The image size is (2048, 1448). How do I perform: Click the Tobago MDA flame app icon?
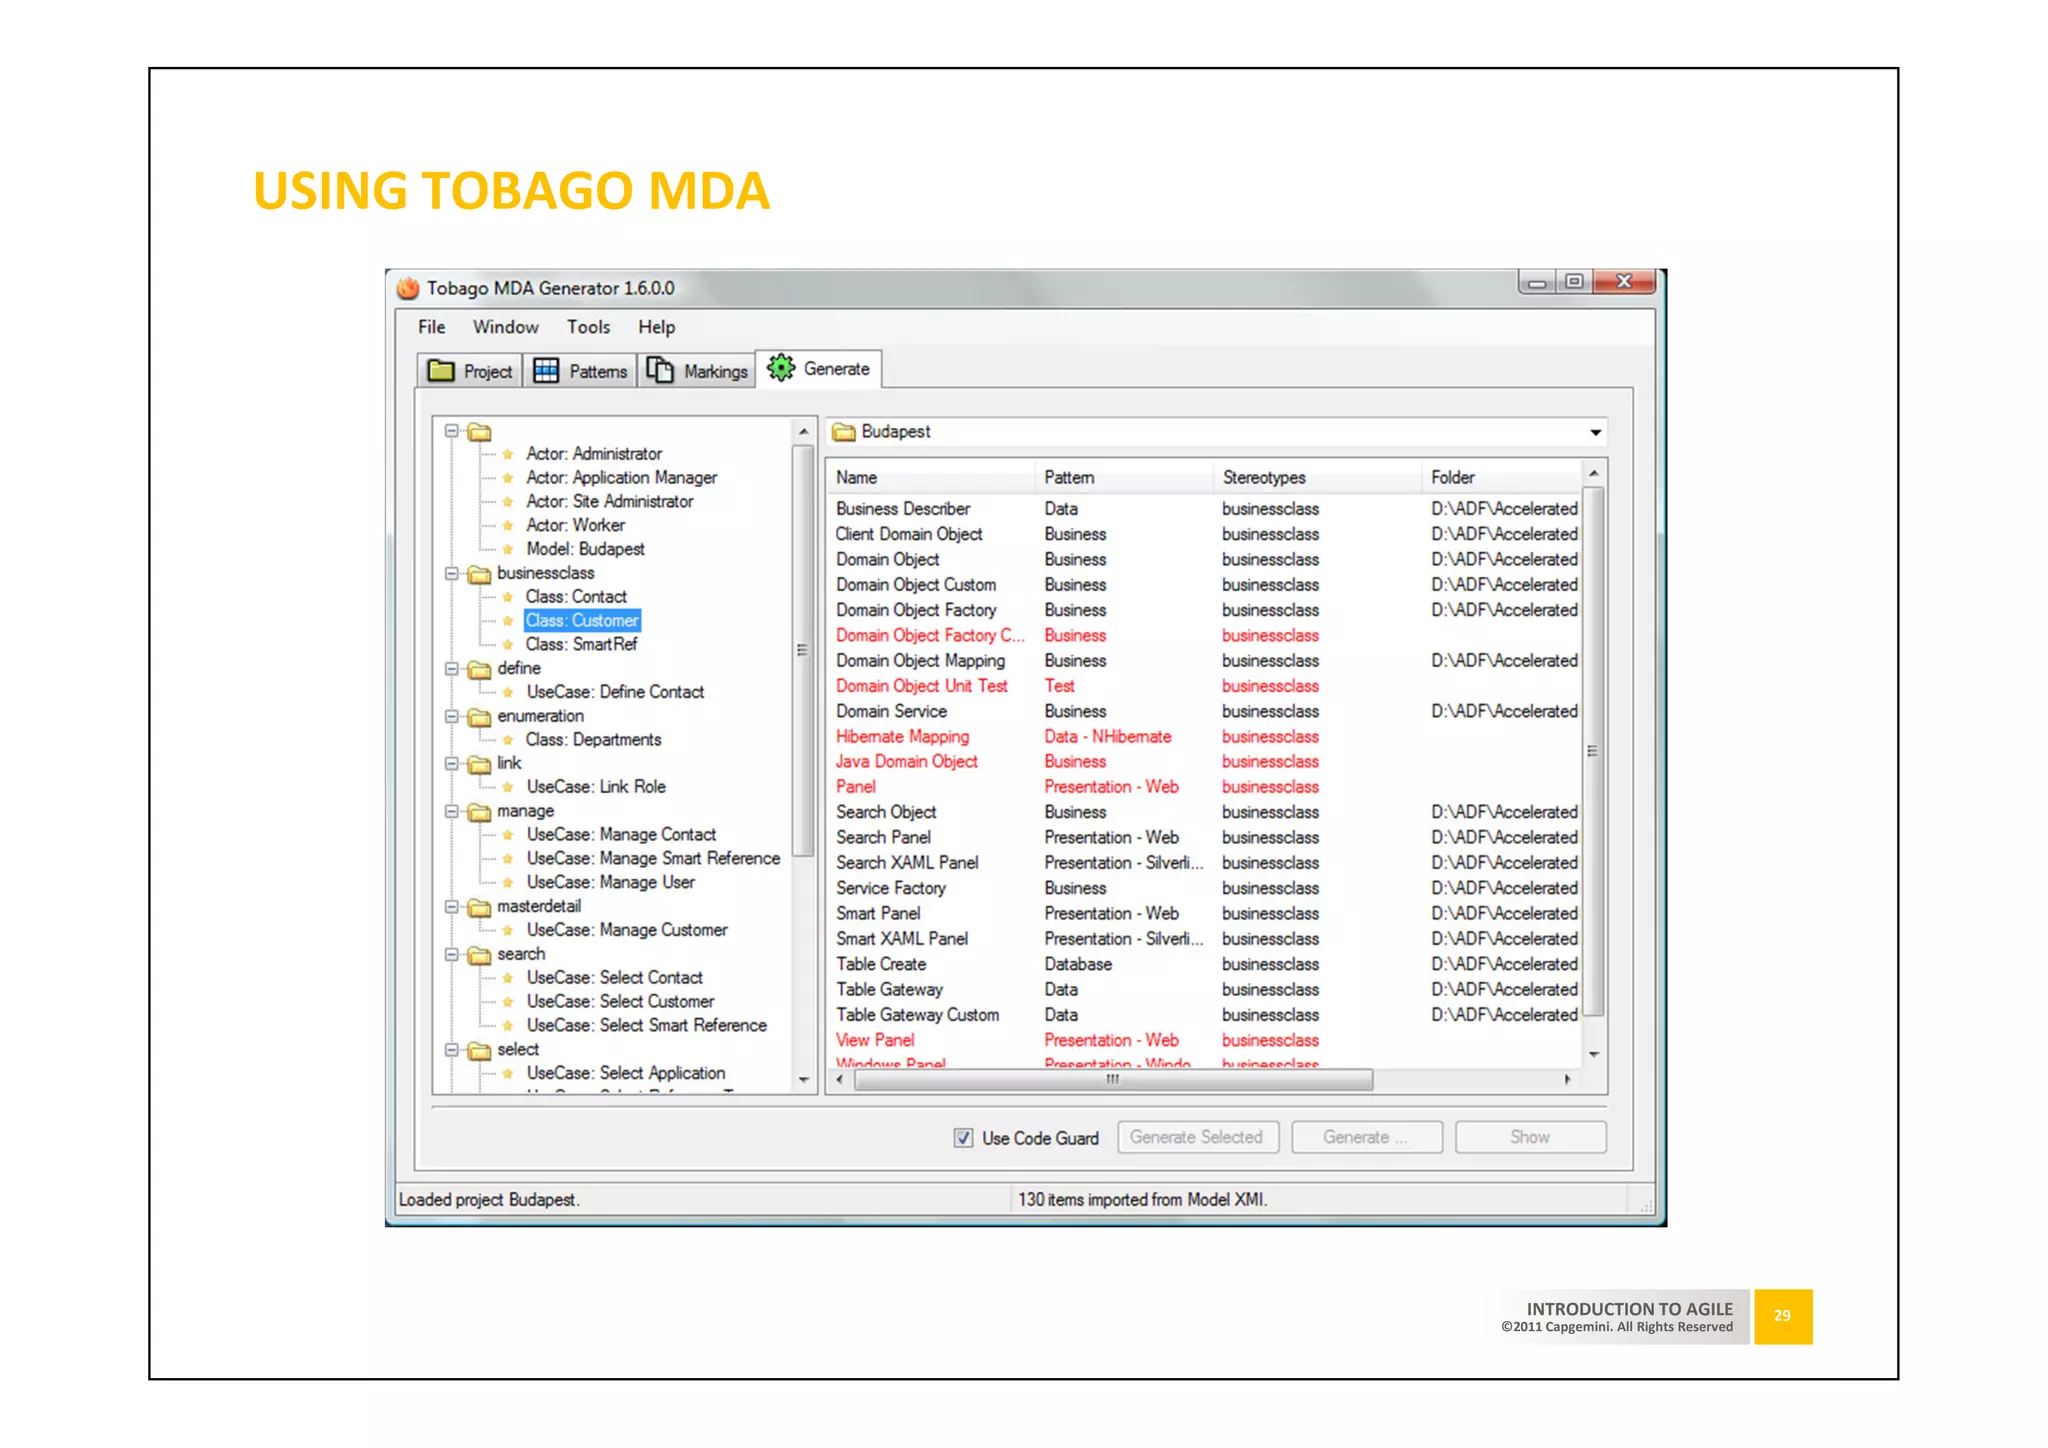tap(408, 288)
